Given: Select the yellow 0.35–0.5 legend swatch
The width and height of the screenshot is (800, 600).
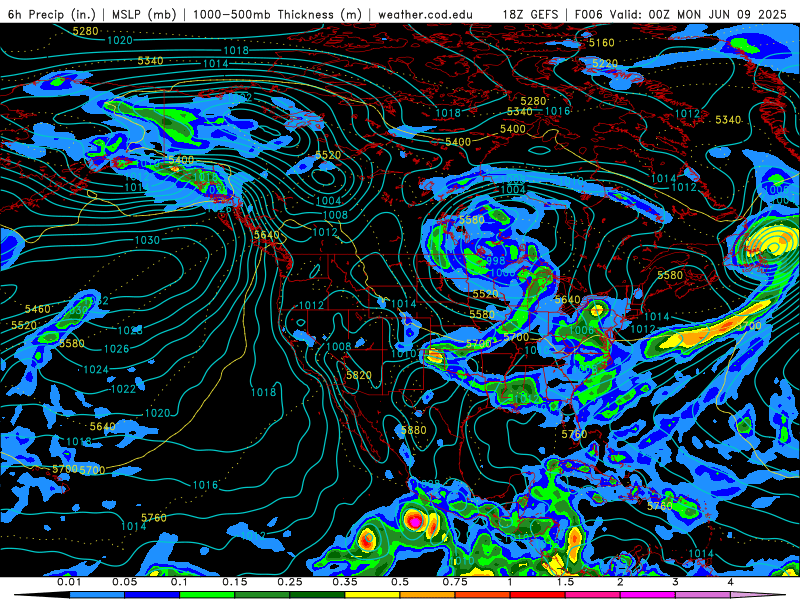Looking at the screenshot, I should (x=372, y=595).
